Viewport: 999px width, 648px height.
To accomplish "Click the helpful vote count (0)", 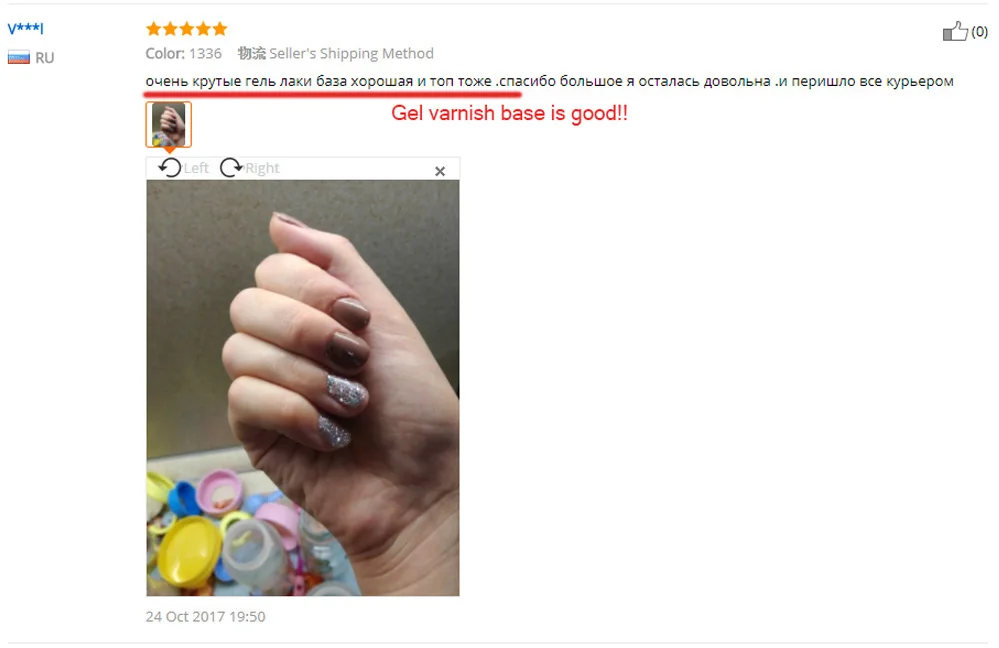I will coord(979,31).
